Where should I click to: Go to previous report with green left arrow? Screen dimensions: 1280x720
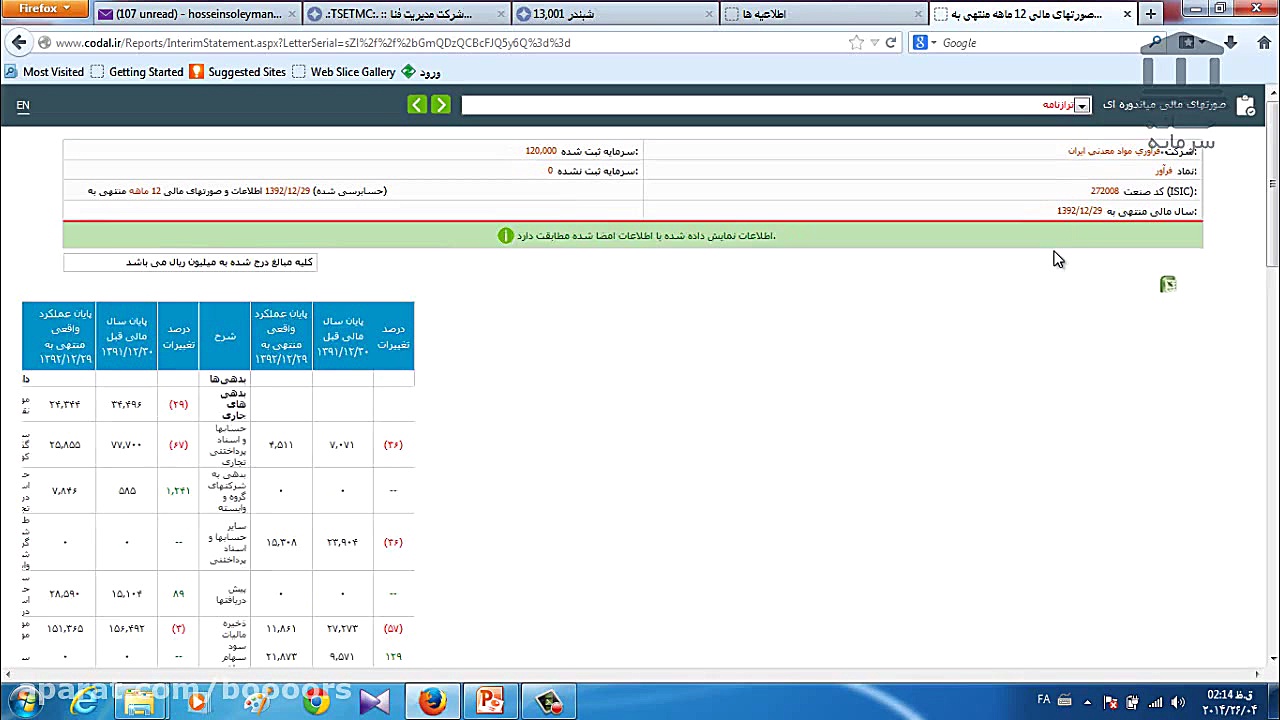pyautogui.click(x=417, y=105)
